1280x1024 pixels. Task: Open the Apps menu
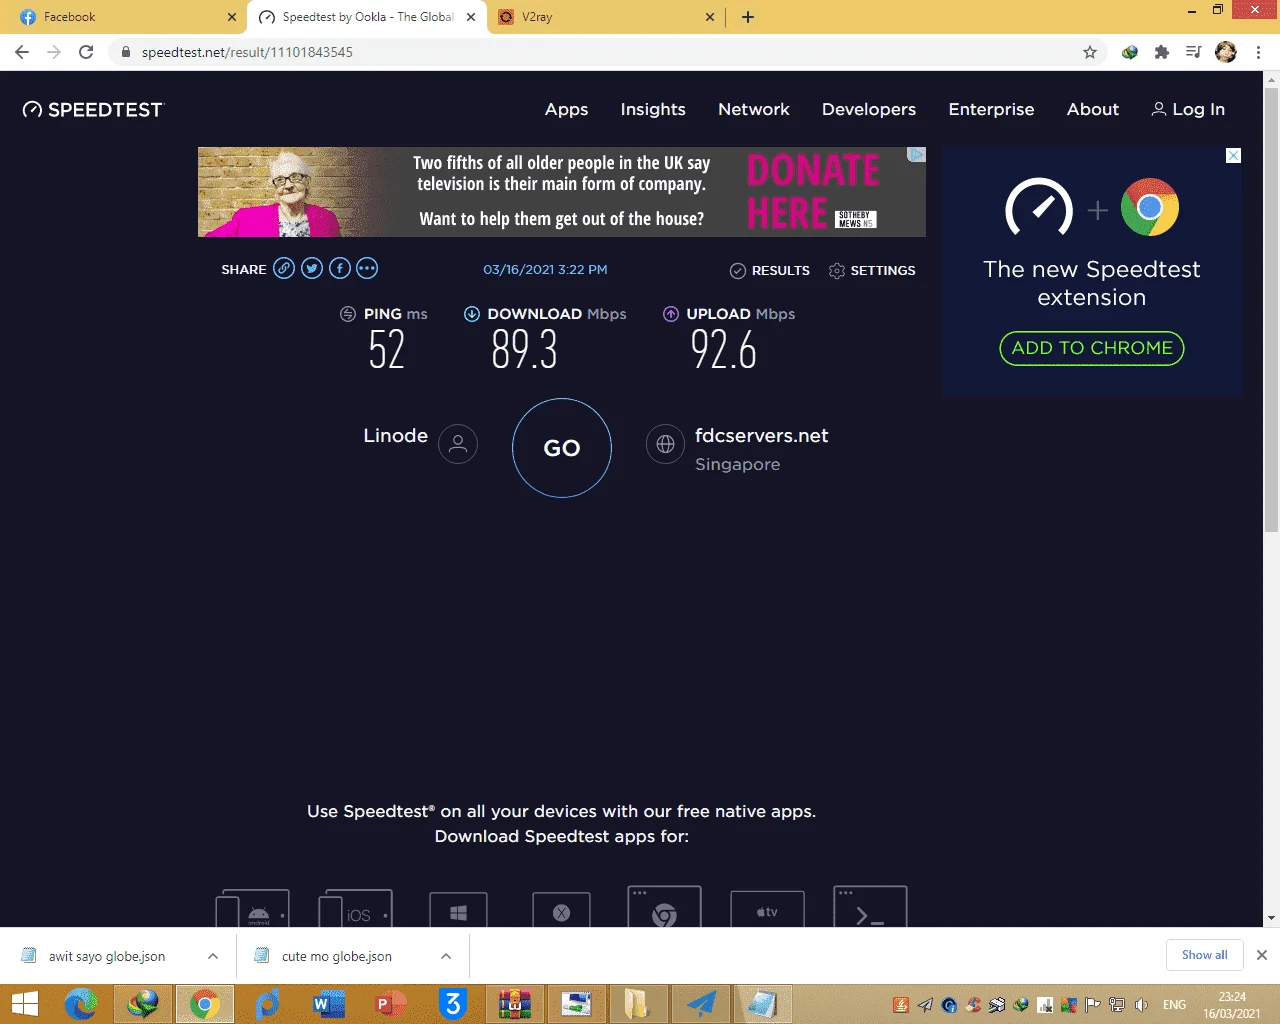pos(566,109)
